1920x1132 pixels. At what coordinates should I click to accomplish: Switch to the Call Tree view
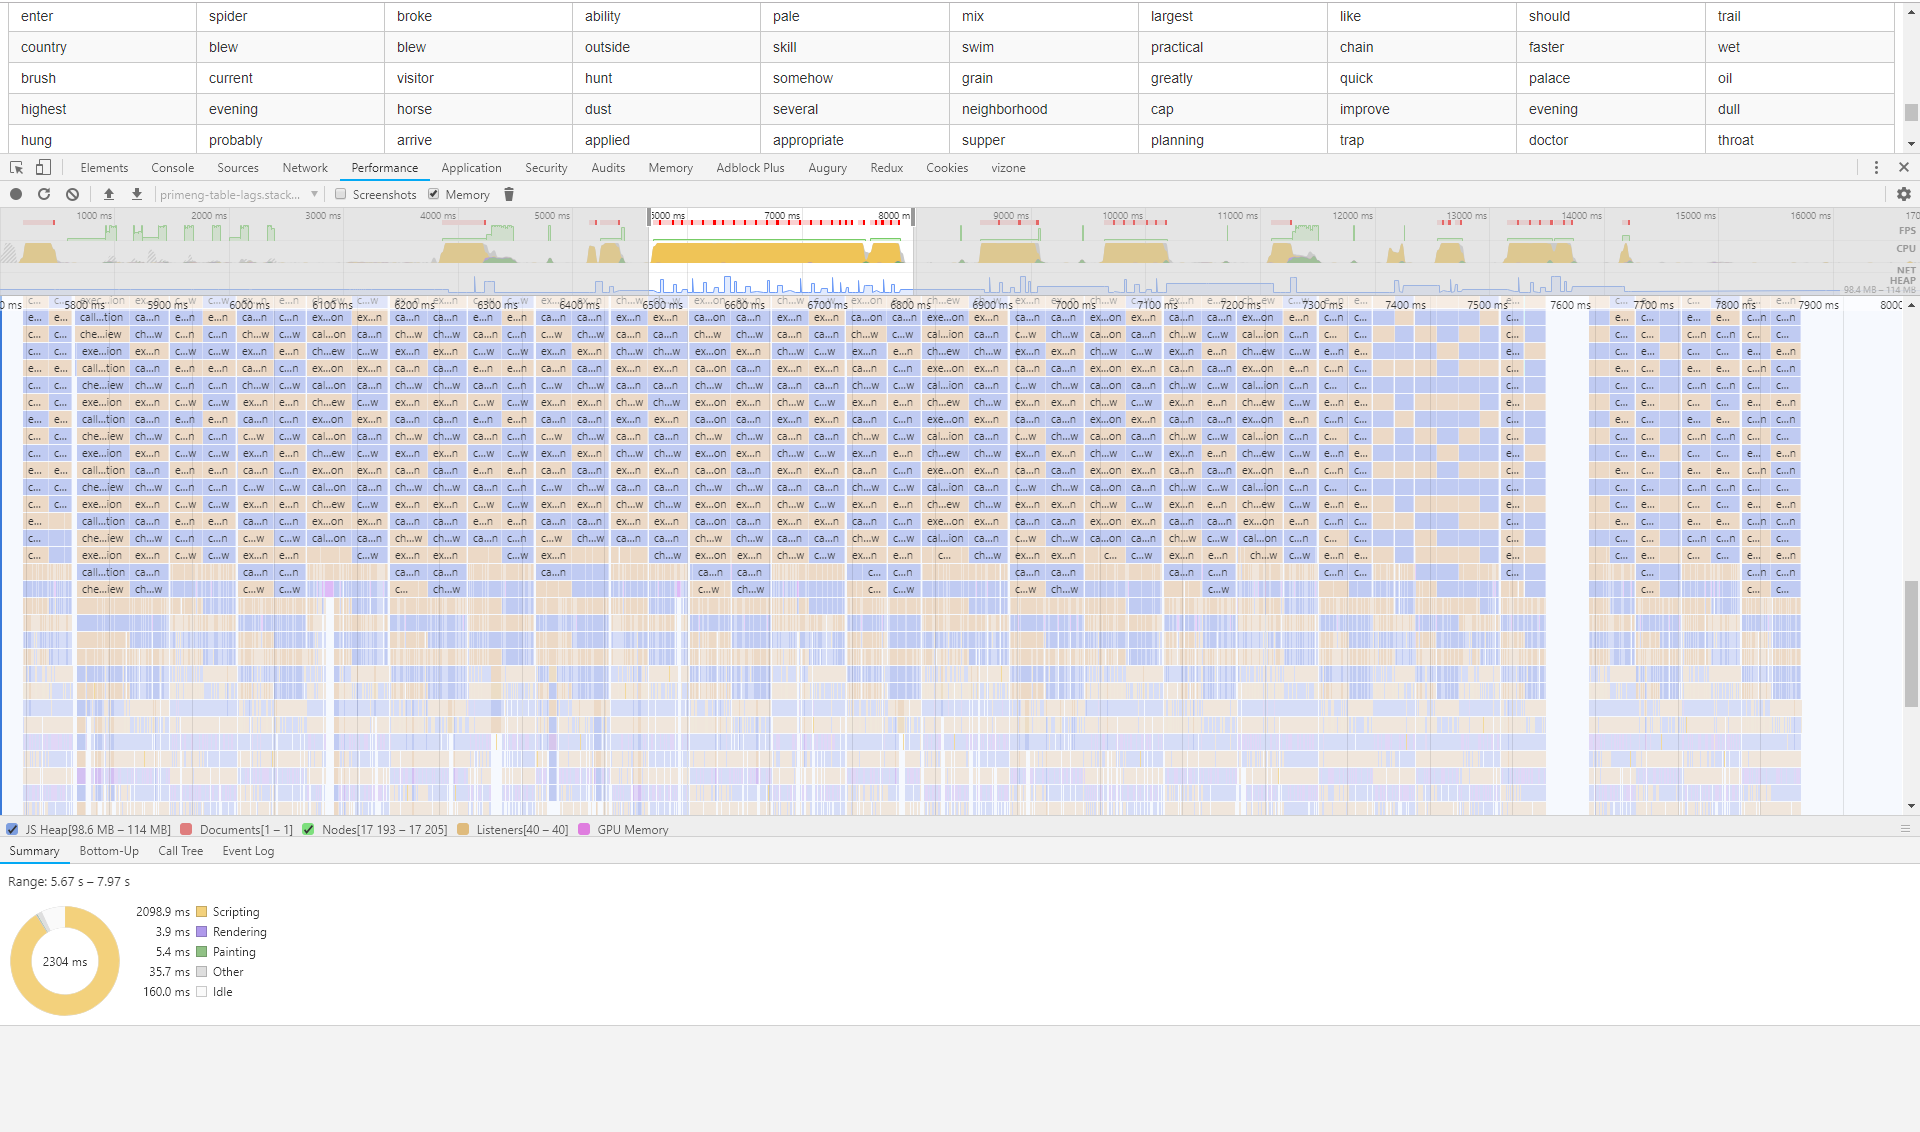coord(180,851)
